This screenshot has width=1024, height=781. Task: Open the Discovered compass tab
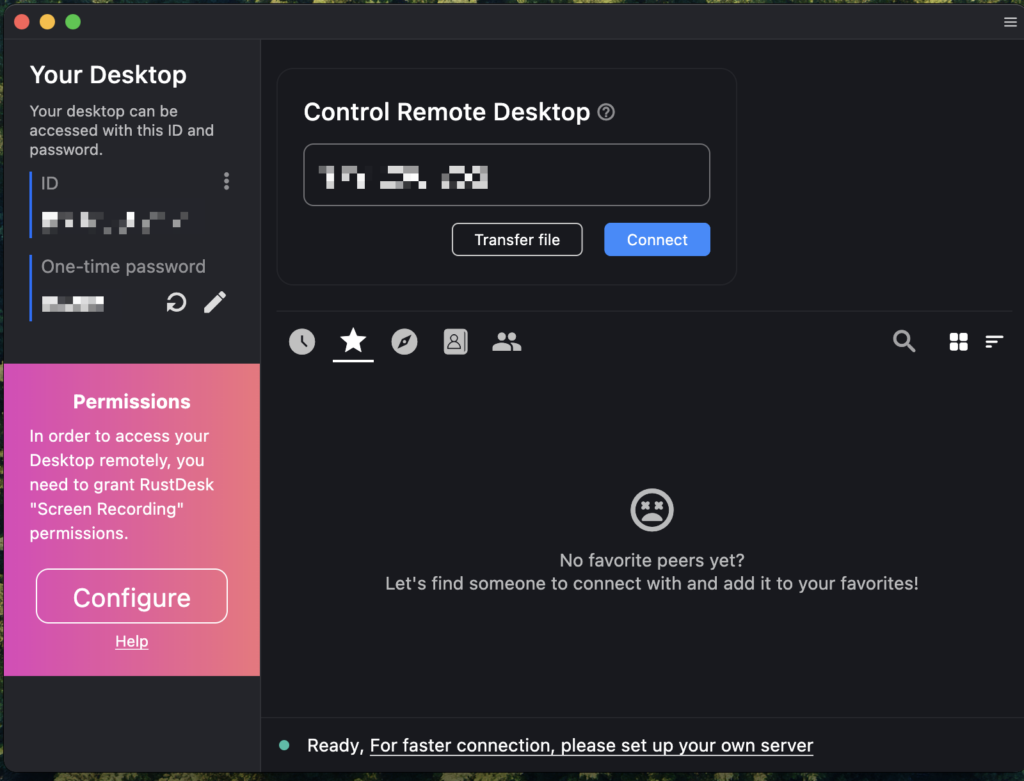[404, 342]
